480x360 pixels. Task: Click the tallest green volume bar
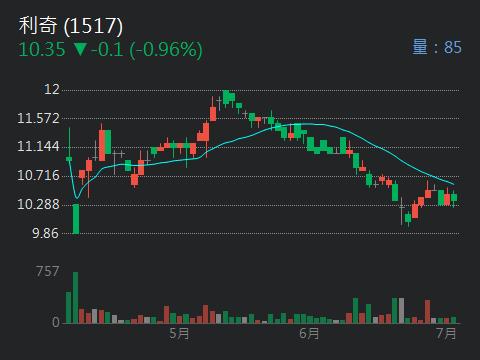76,298
